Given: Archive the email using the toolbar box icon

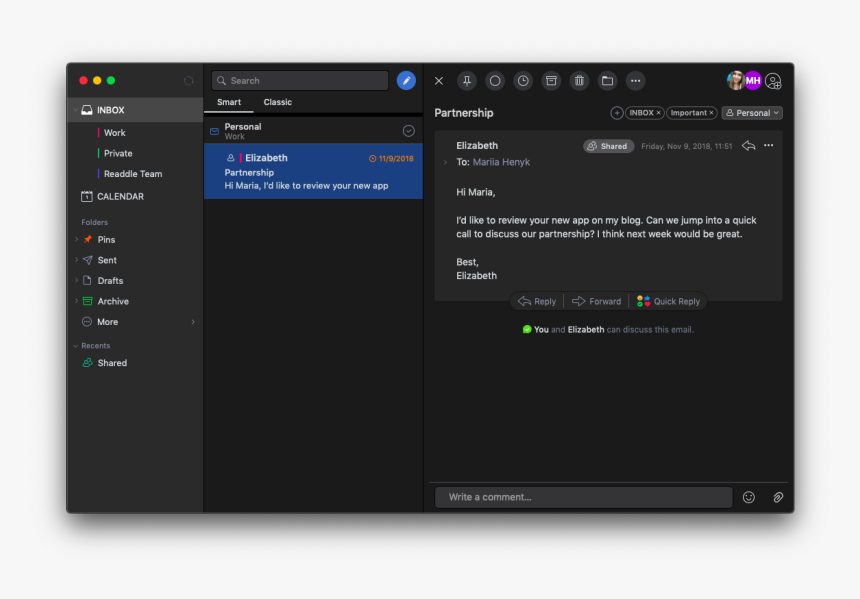Looking at the screenshot, I should [x=551, y=81].
